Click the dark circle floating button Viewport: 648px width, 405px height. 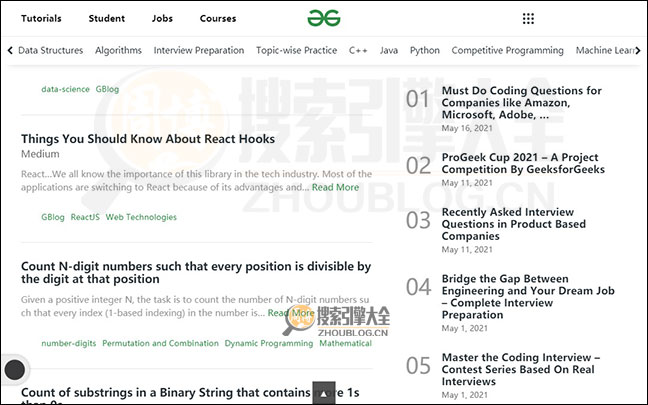[15, 369]
